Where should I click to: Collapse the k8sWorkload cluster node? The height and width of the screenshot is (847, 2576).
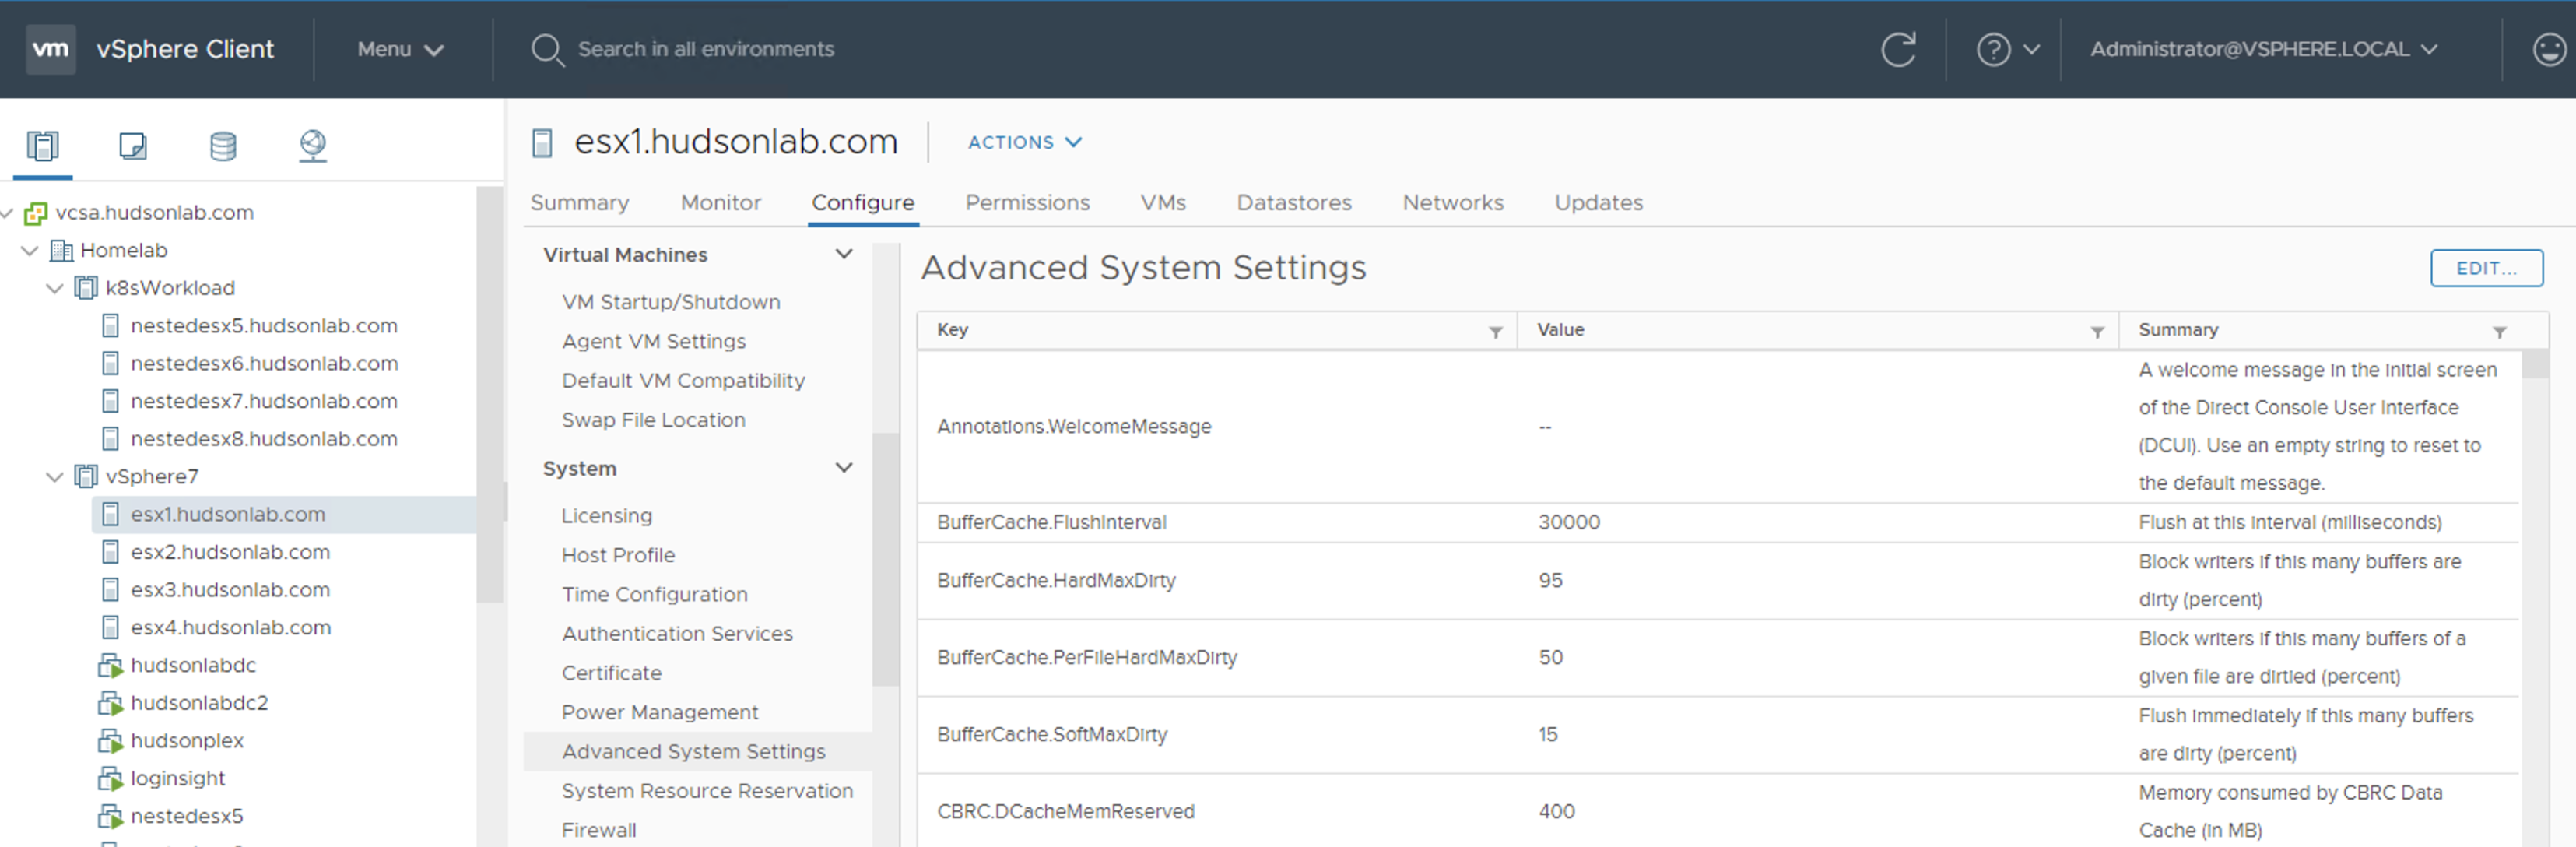tap(55, 288)
